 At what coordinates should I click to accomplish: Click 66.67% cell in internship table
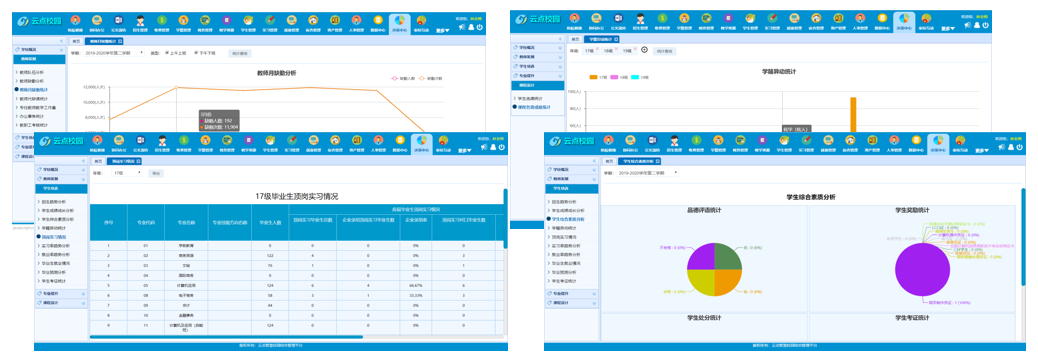[417, 285]
